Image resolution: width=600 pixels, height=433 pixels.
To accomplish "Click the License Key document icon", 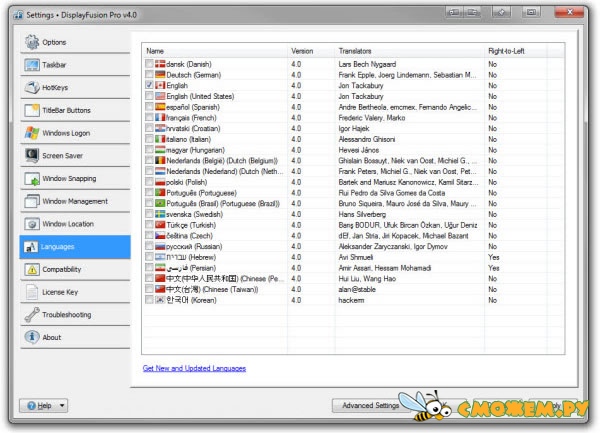I will click(32, 292).
